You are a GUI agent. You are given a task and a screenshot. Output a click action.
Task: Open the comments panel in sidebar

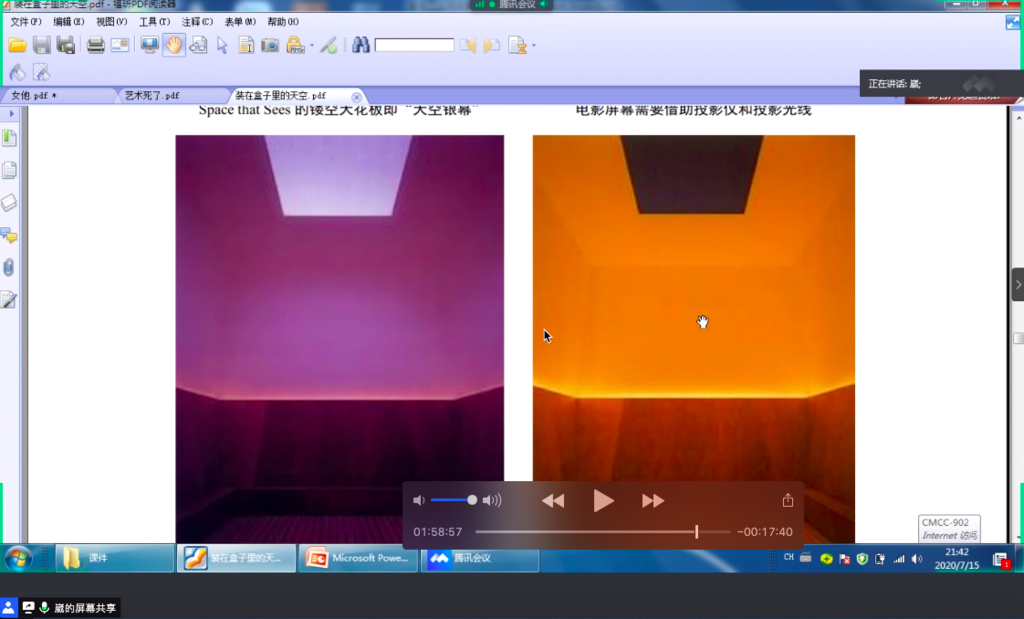pos(9,235)
